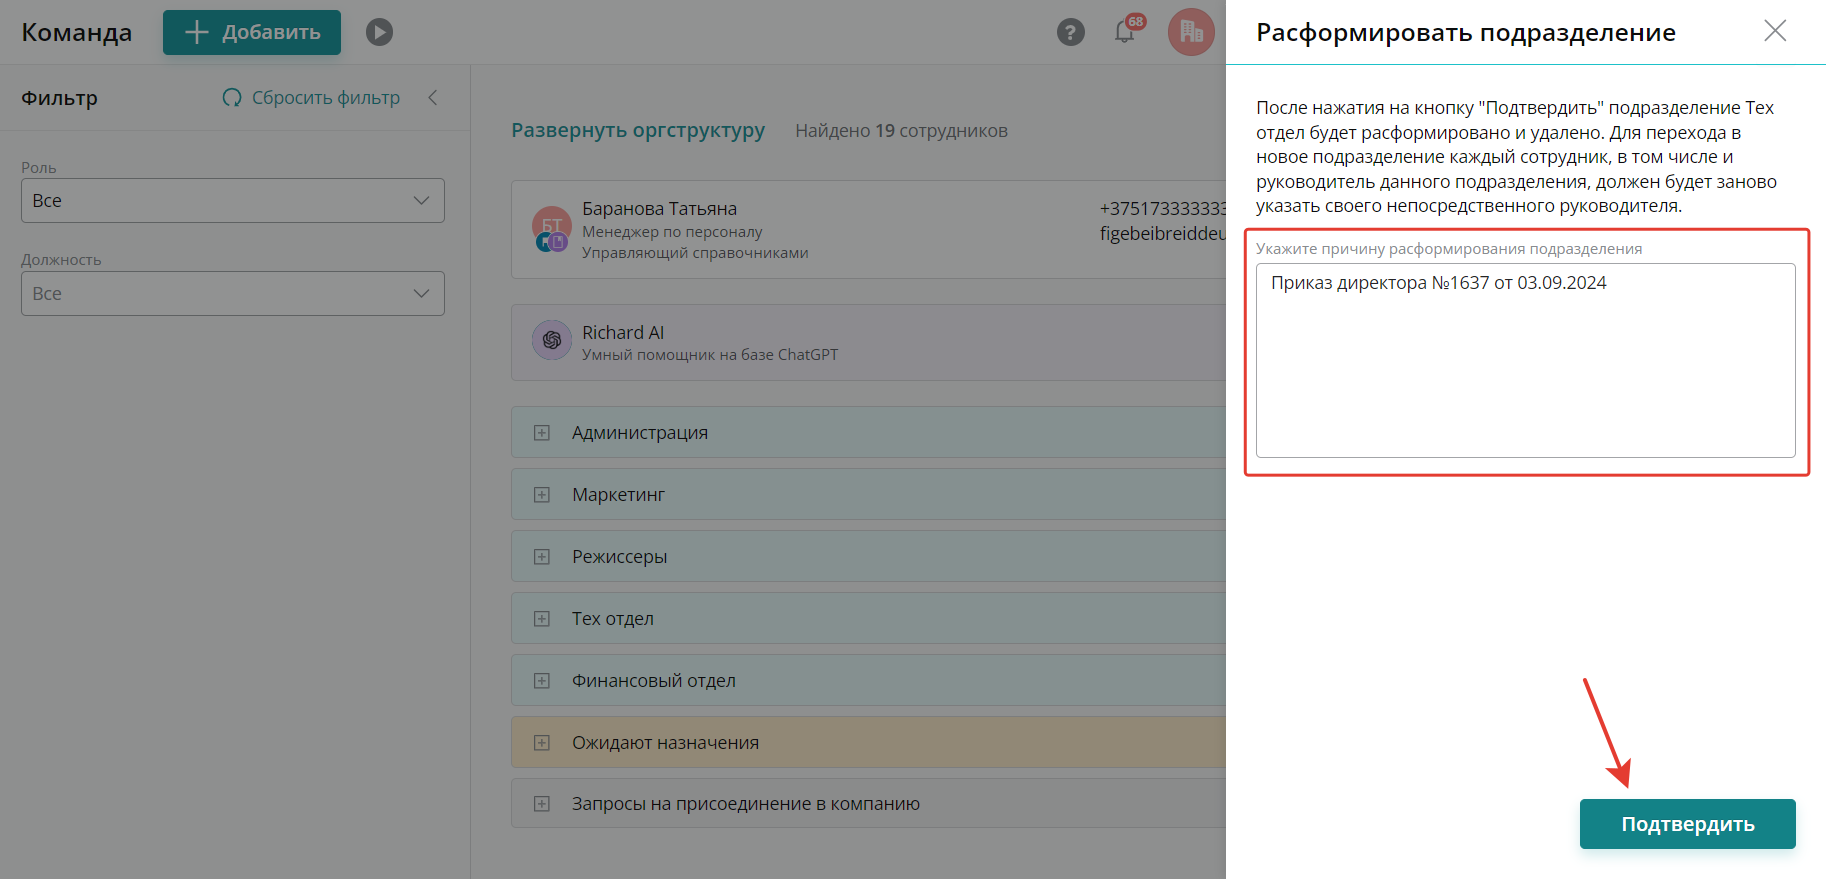Viewport: 1826px width, 879px height.
Task: Click the disbanding reason text field
Action: click(x=1525, y=360)
